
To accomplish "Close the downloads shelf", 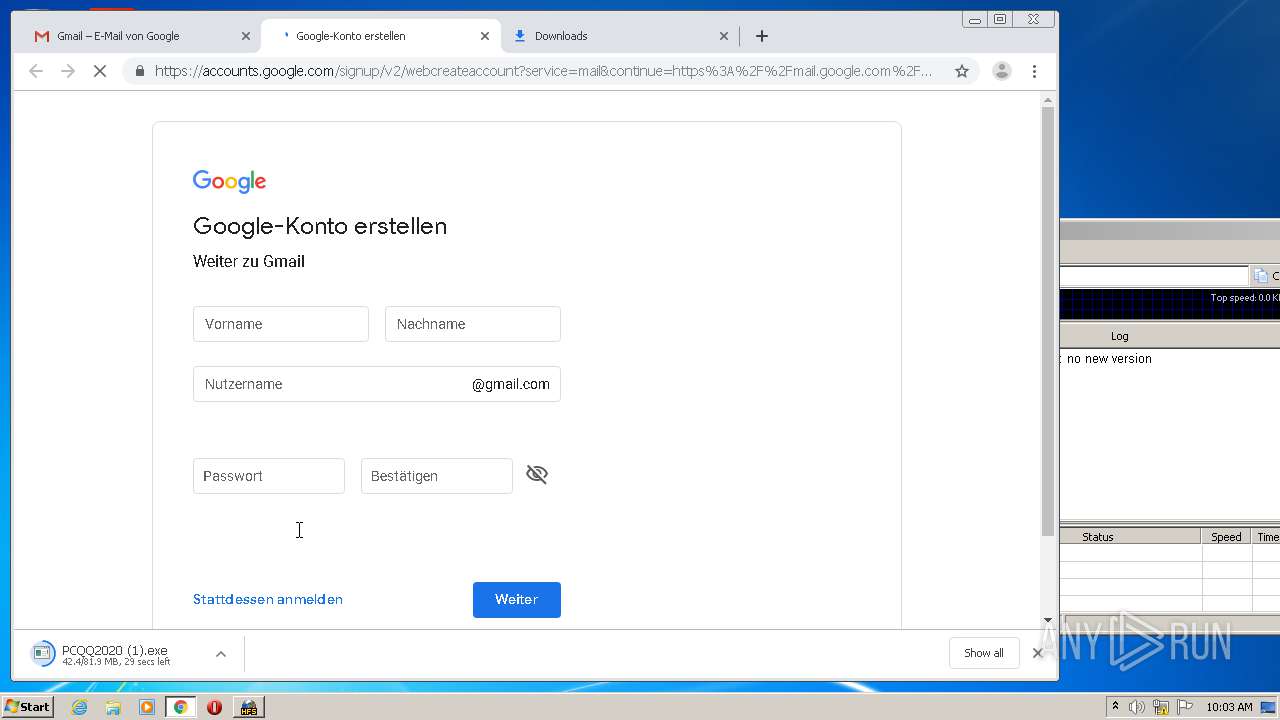I will tap(1037, 653).
